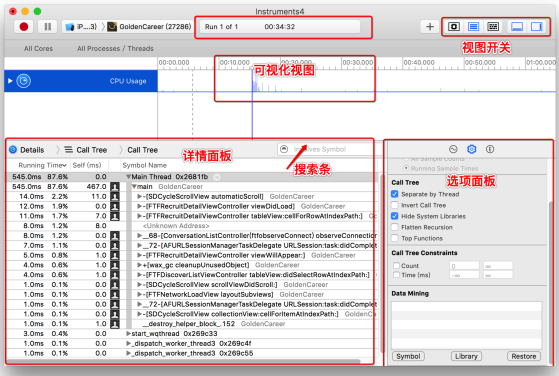Image resolution: width=559 pixels, height=376 pixels.
Task: Open the target device selector iP...3)
Action: (81, 27)
